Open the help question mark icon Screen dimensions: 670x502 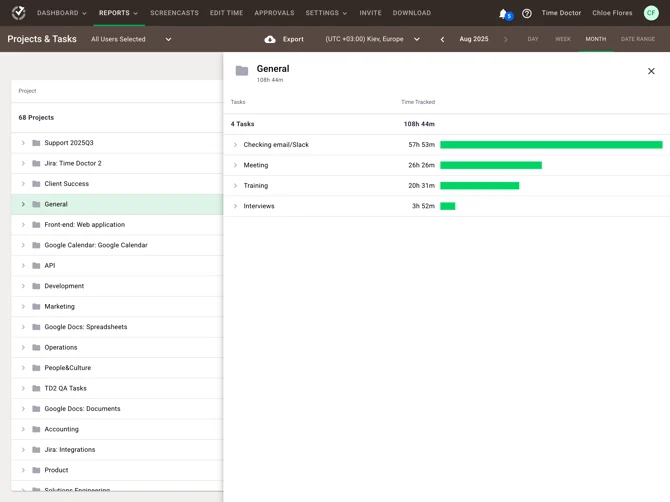coord(527,14)
